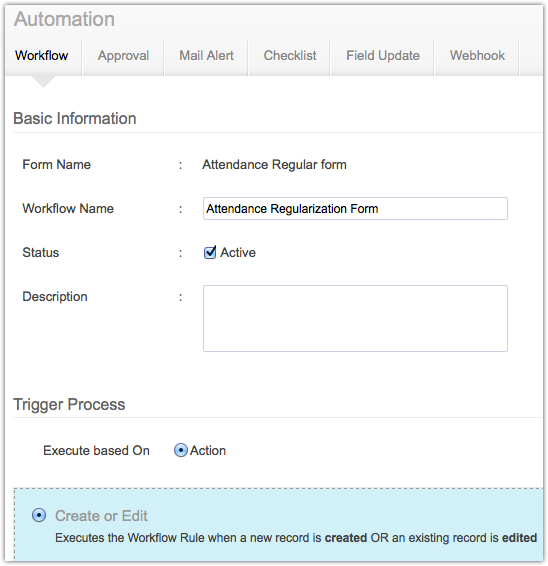Click the 'Execute based On' label

click(96, 450)
